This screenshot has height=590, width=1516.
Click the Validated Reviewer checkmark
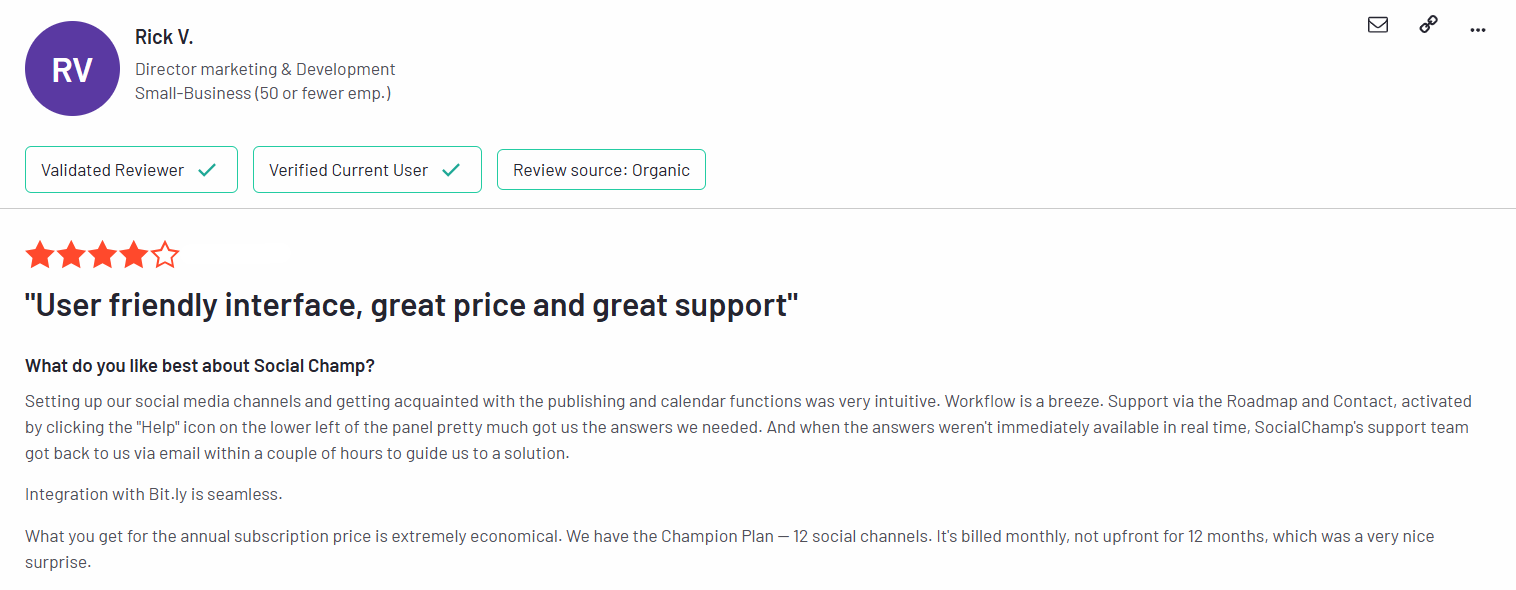[207, 170]
